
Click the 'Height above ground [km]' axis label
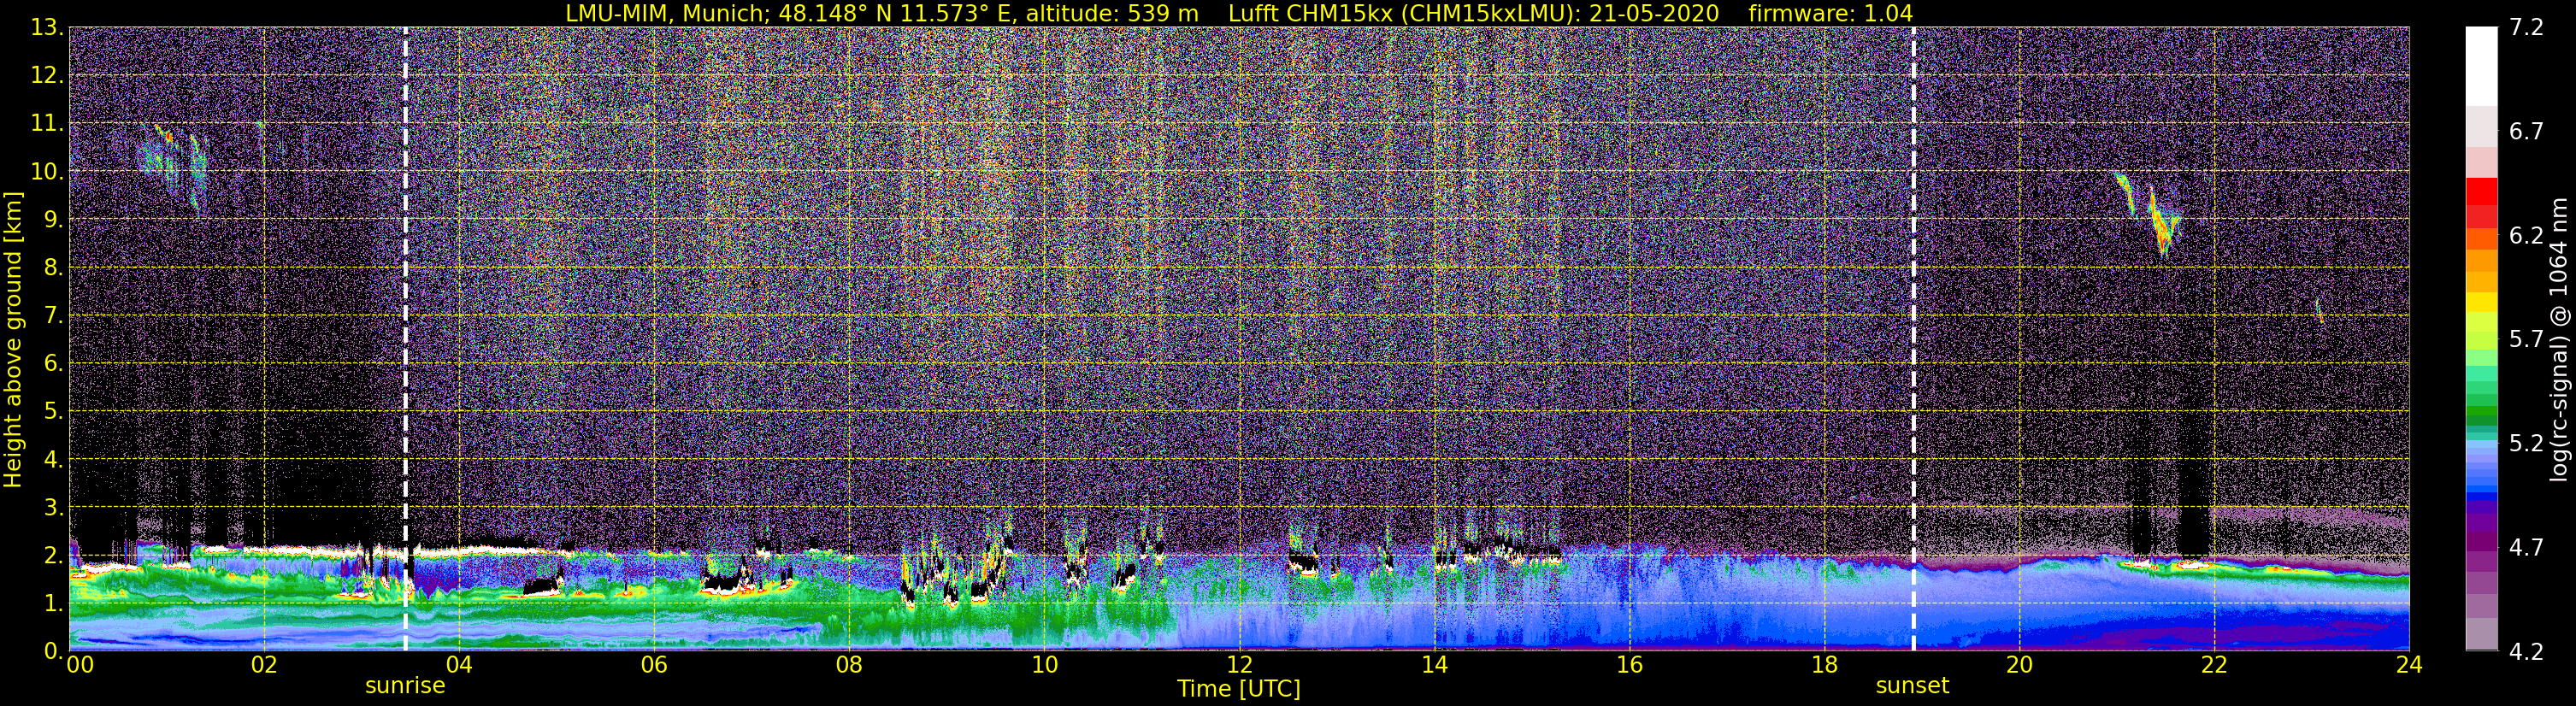(x=13, y=339)
